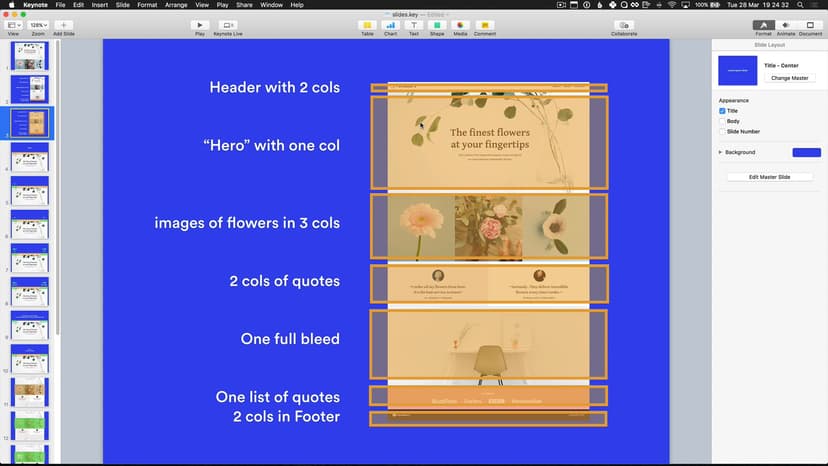Add a Text box
Viewport: 828px width, 466px height.
point(414,24)
